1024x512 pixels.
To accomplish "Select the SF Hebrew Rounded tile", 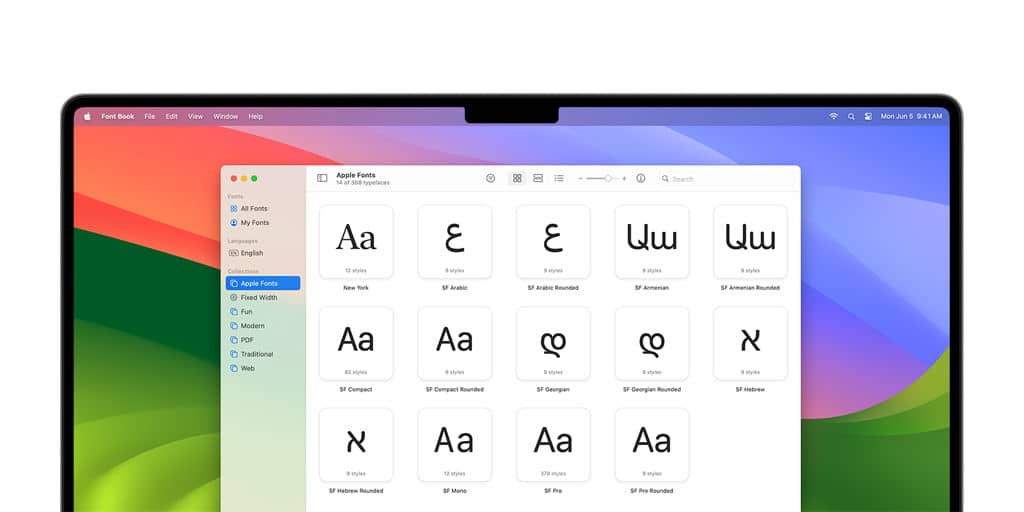I will (356, 445).
